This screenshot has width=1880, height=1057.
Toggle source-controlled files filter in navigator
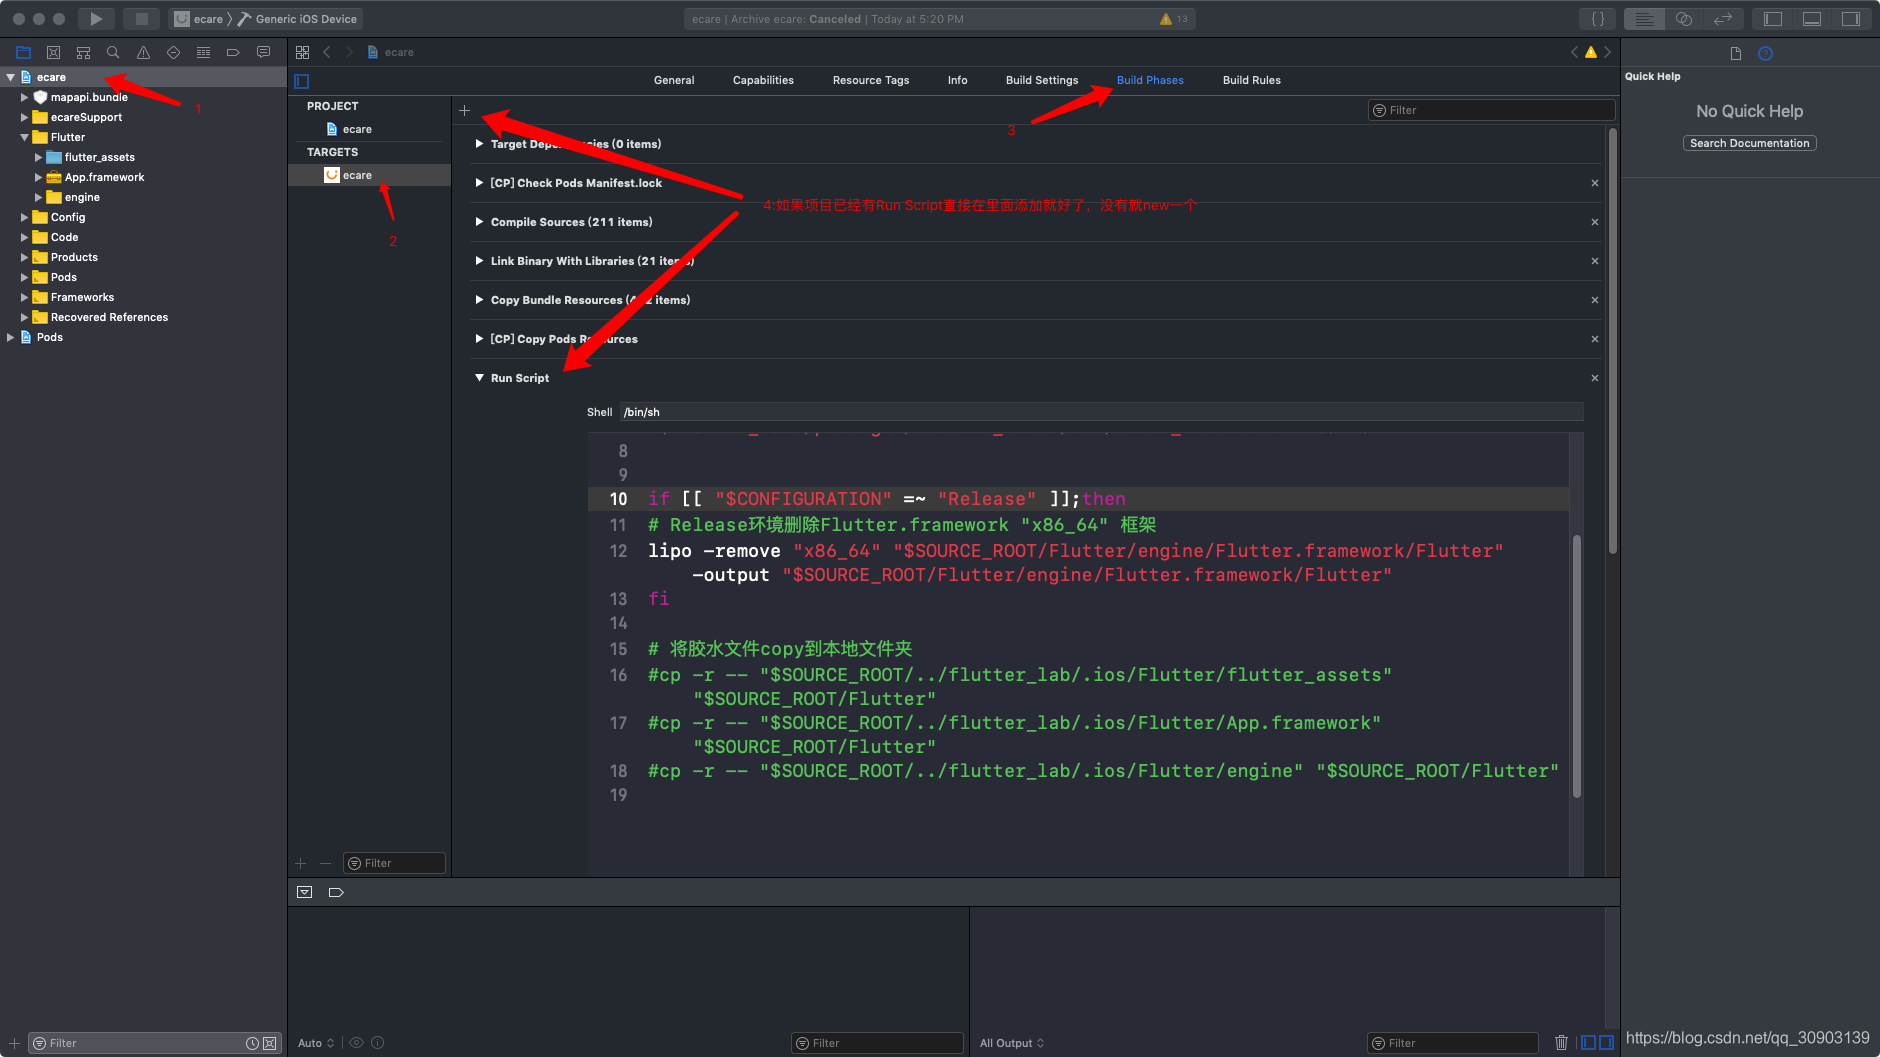point(269,1043)
